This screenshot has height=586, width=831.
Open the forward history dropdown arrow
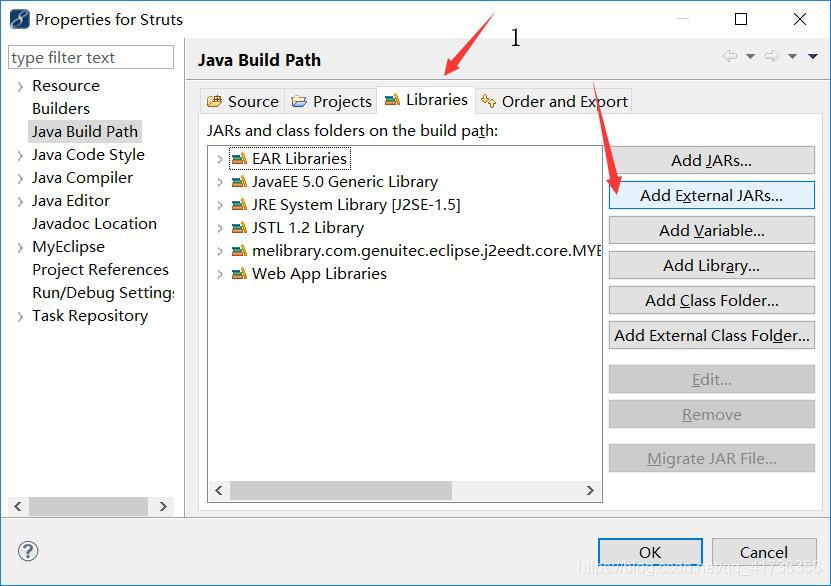pos(792,56)
